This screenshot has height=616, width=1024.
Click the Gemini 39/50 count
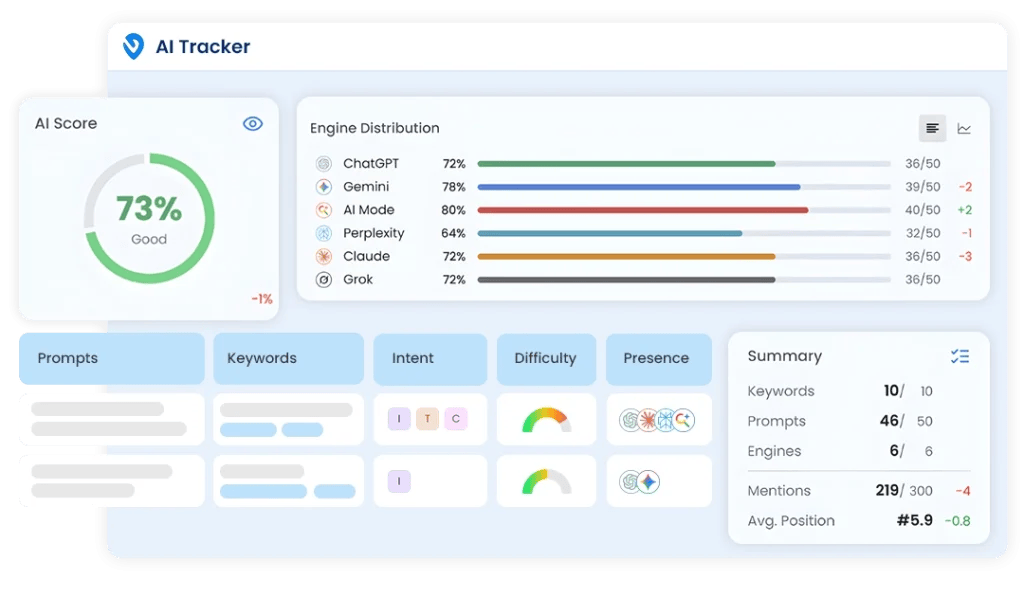922,187
